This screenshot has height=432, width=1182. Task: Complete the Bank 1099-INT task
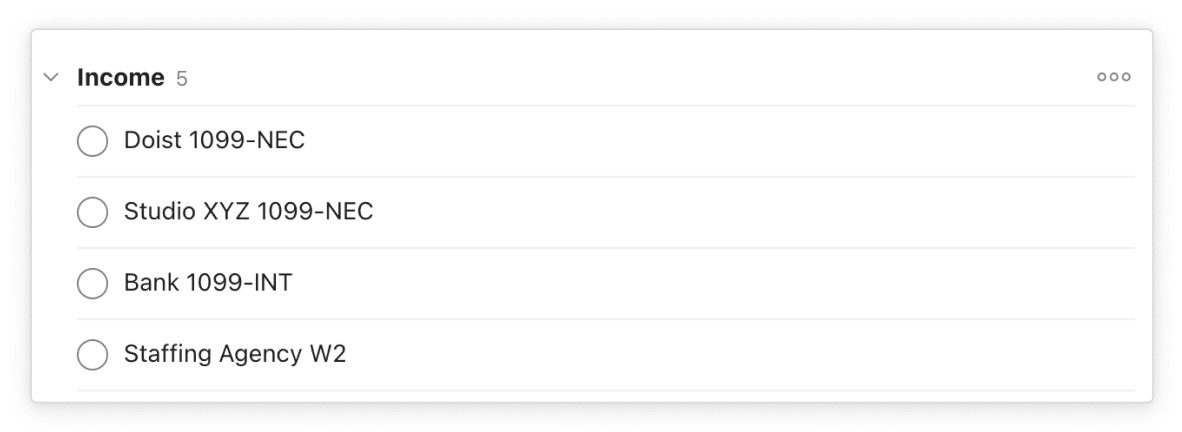point(92,283)
